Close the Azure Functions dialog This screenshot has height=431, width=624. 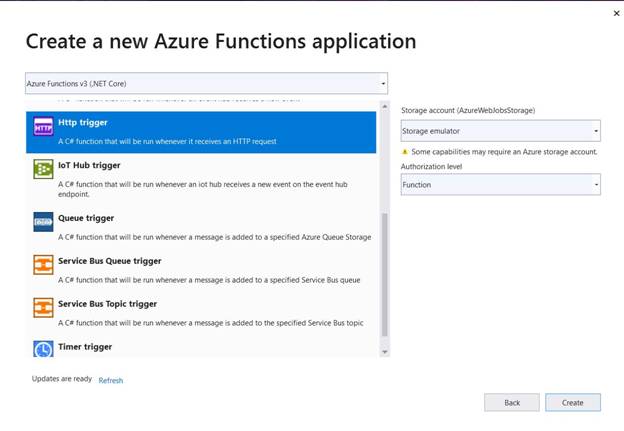616,13
